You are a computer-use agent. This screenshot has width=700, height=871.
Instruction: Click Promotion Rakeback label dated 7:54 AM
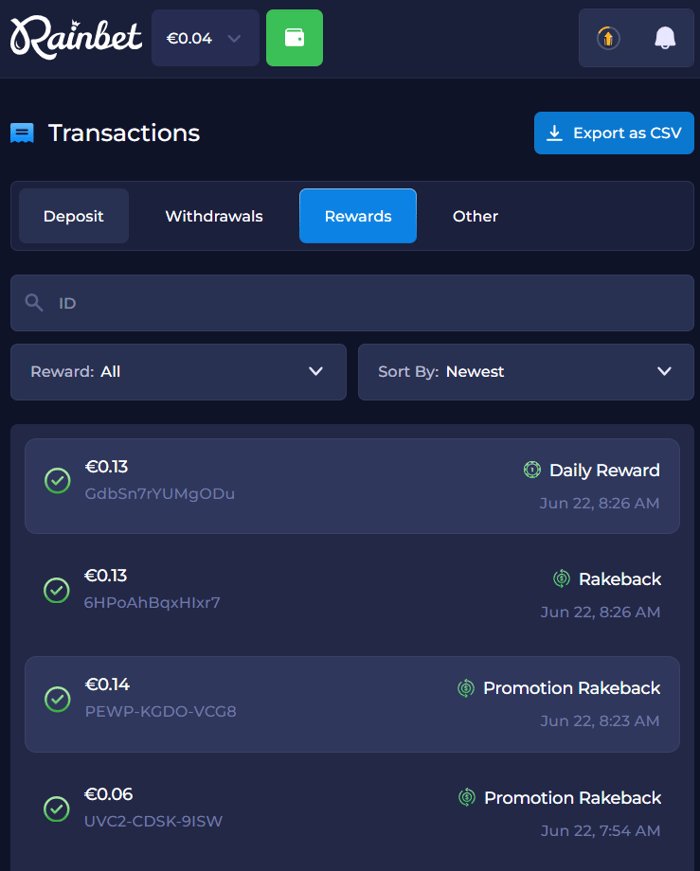[573, 798]
